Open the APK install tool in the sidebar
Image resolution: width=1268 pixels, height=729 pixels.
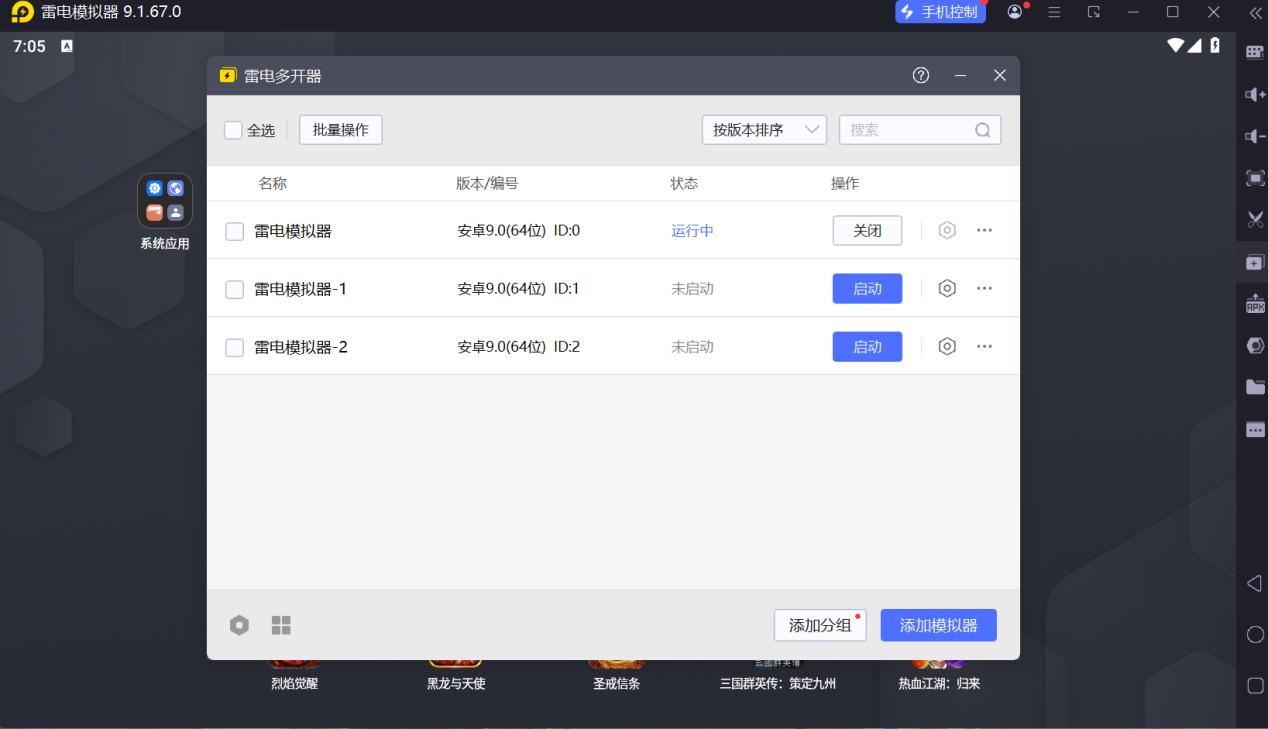(1255, 303)
